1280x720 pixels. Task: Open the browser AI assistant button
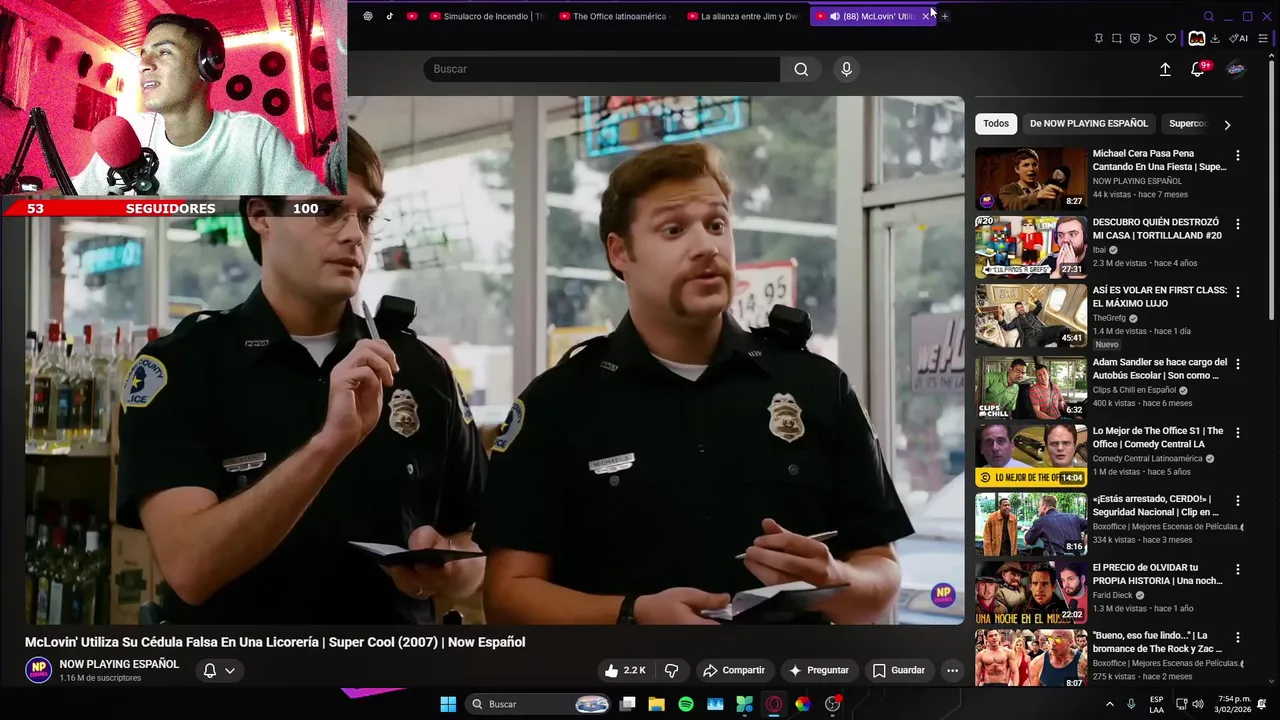tap(1239, 39)
